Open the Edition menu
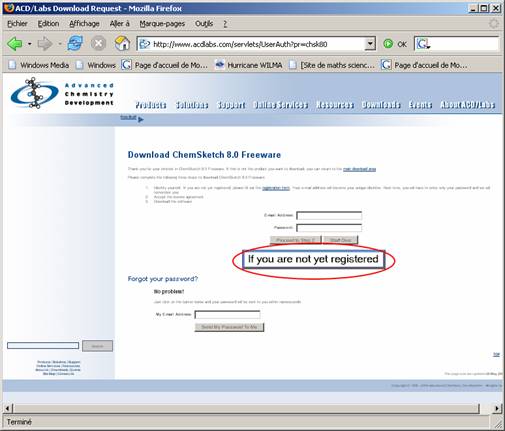The height and width of the screenshot is (431, 505). pyautogui.click(x=48, y=24)
